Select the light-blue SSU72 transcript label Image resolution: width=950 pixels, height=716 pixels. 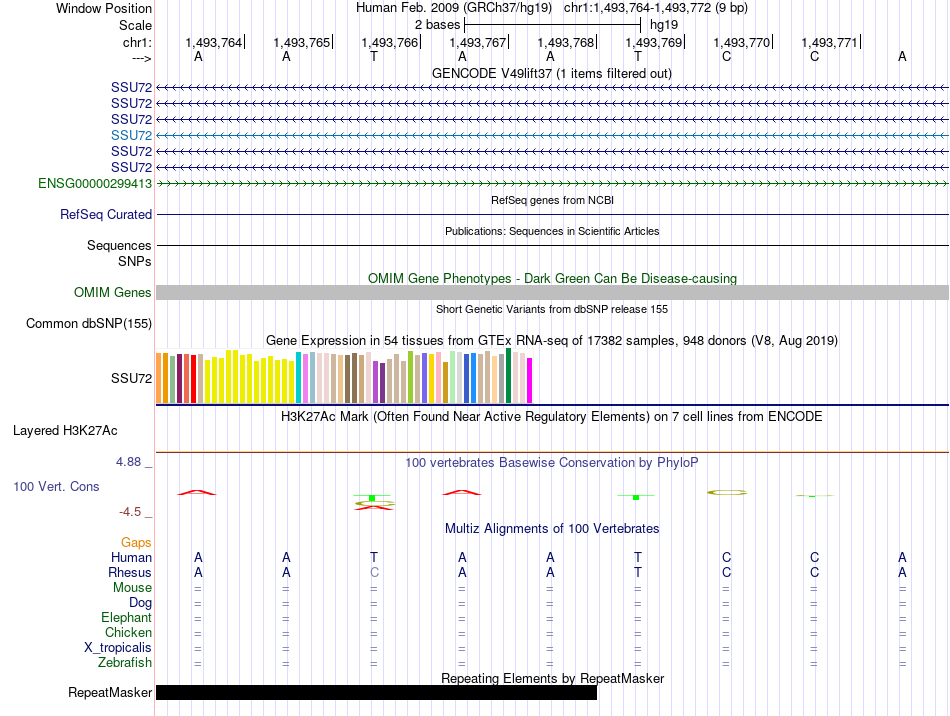[x=131, y=135]
